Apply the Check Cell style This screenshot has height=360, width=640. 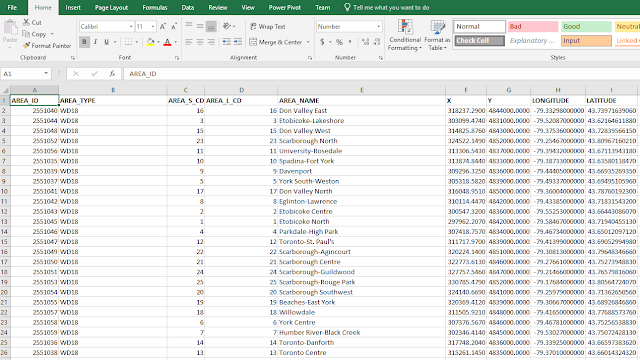(479, 41)
